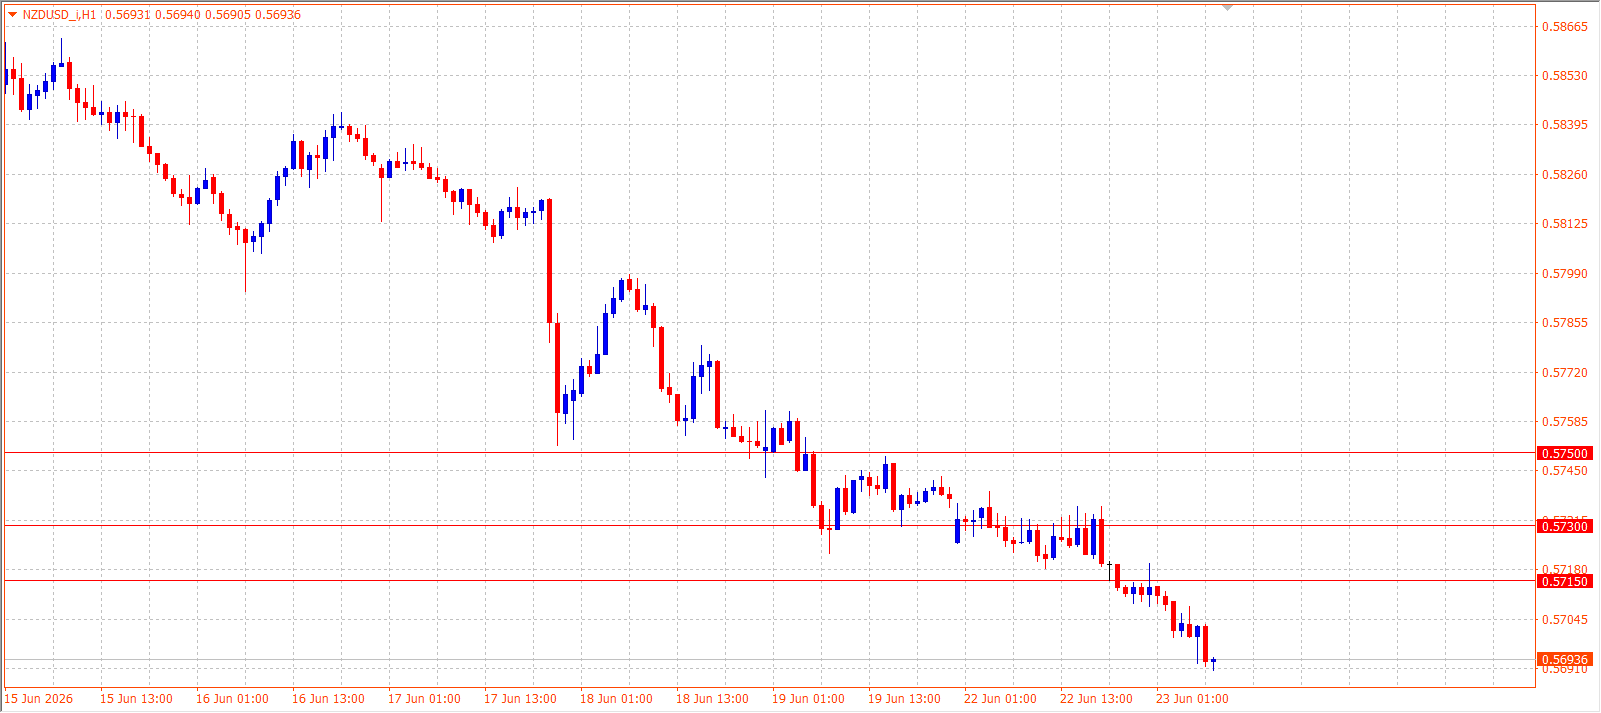Click time axis label 19 Jun 13:00

click(x=904, y=699)
